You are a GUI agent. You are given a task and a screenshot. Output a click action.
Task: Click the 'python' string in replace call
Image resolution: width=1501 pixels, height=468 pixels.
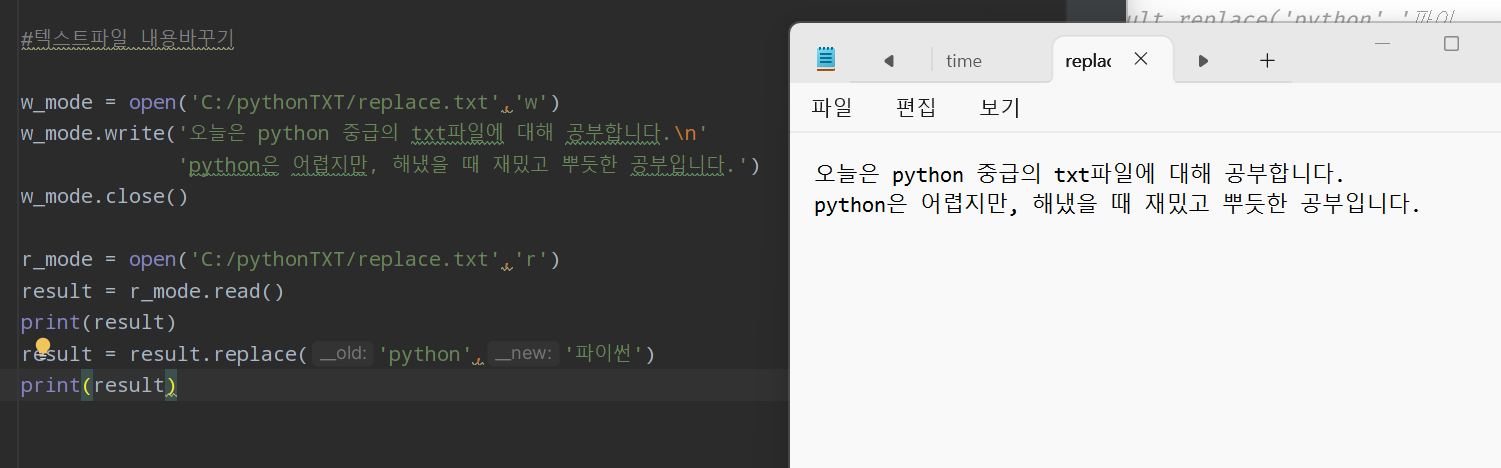coord(424,354)
